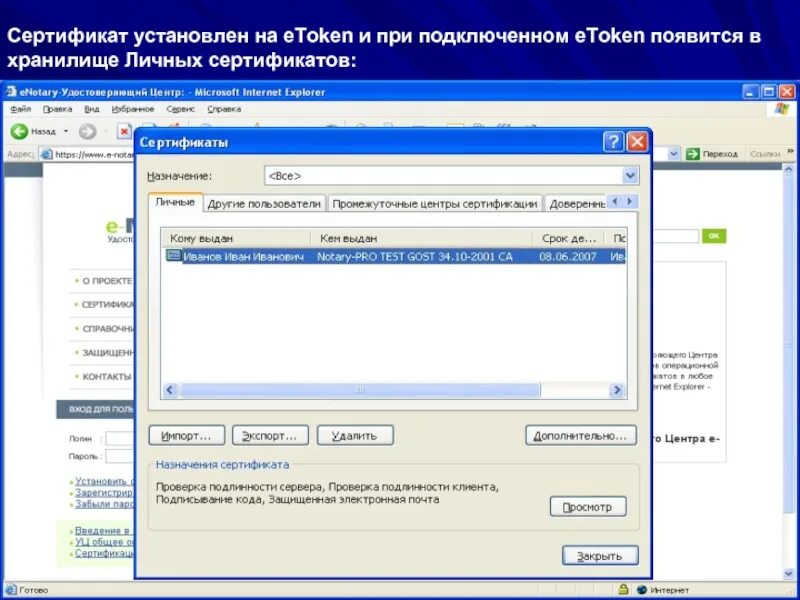The image size is (800, 600).
Task: Switch to the Другие пользователи tab
Action: click(264, 204)
